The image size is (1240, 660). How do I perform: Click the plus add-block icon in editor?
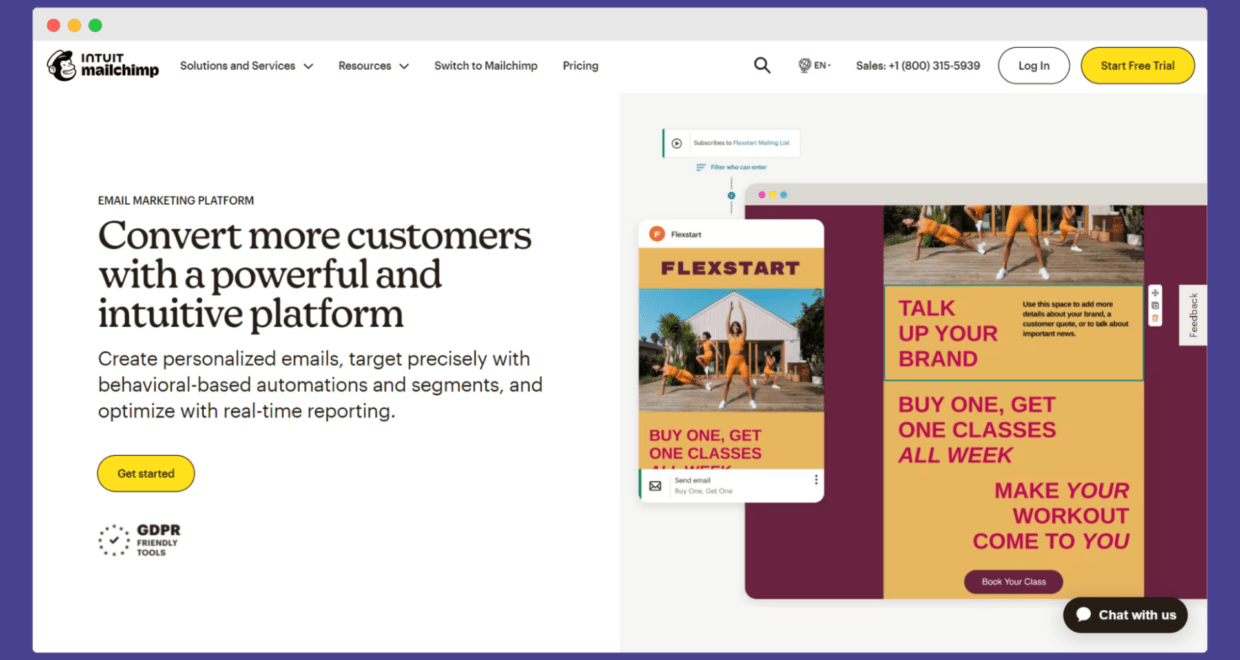pos(1155,293)
